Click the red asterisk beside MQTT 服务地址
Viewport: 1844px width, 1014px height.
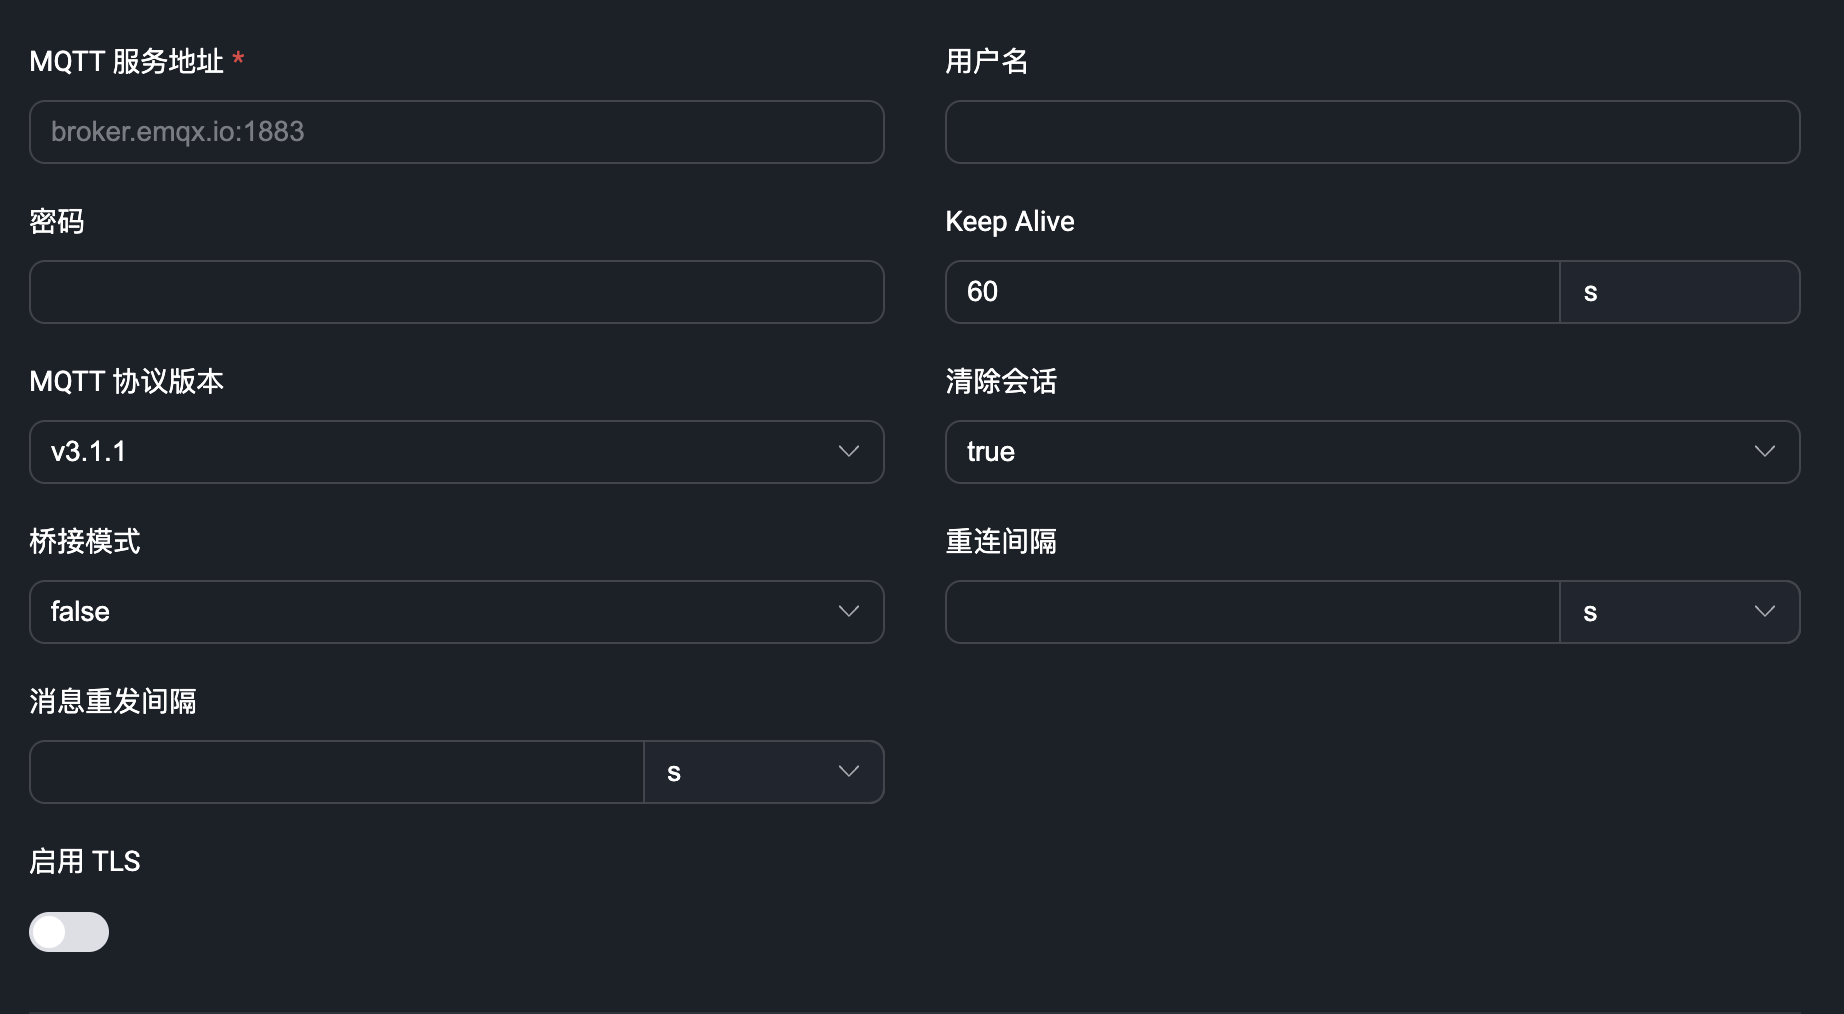coord(238,61)
